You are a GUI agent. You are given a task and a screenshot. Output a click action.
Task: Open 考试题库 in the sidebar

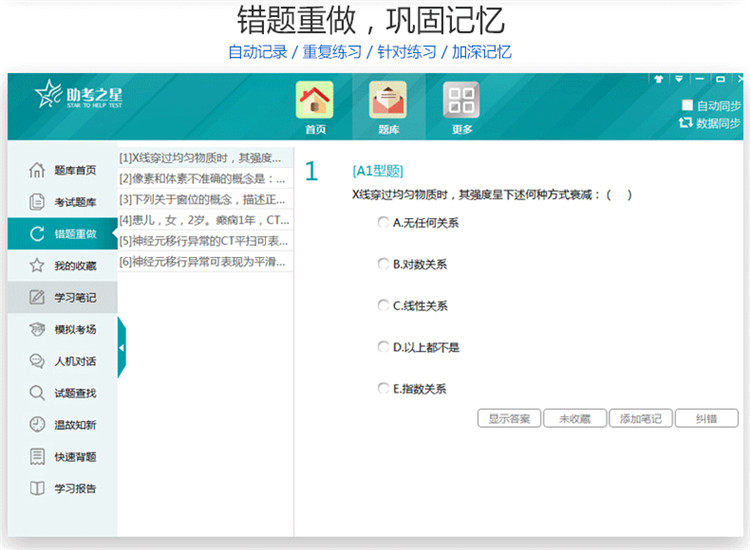62,202
